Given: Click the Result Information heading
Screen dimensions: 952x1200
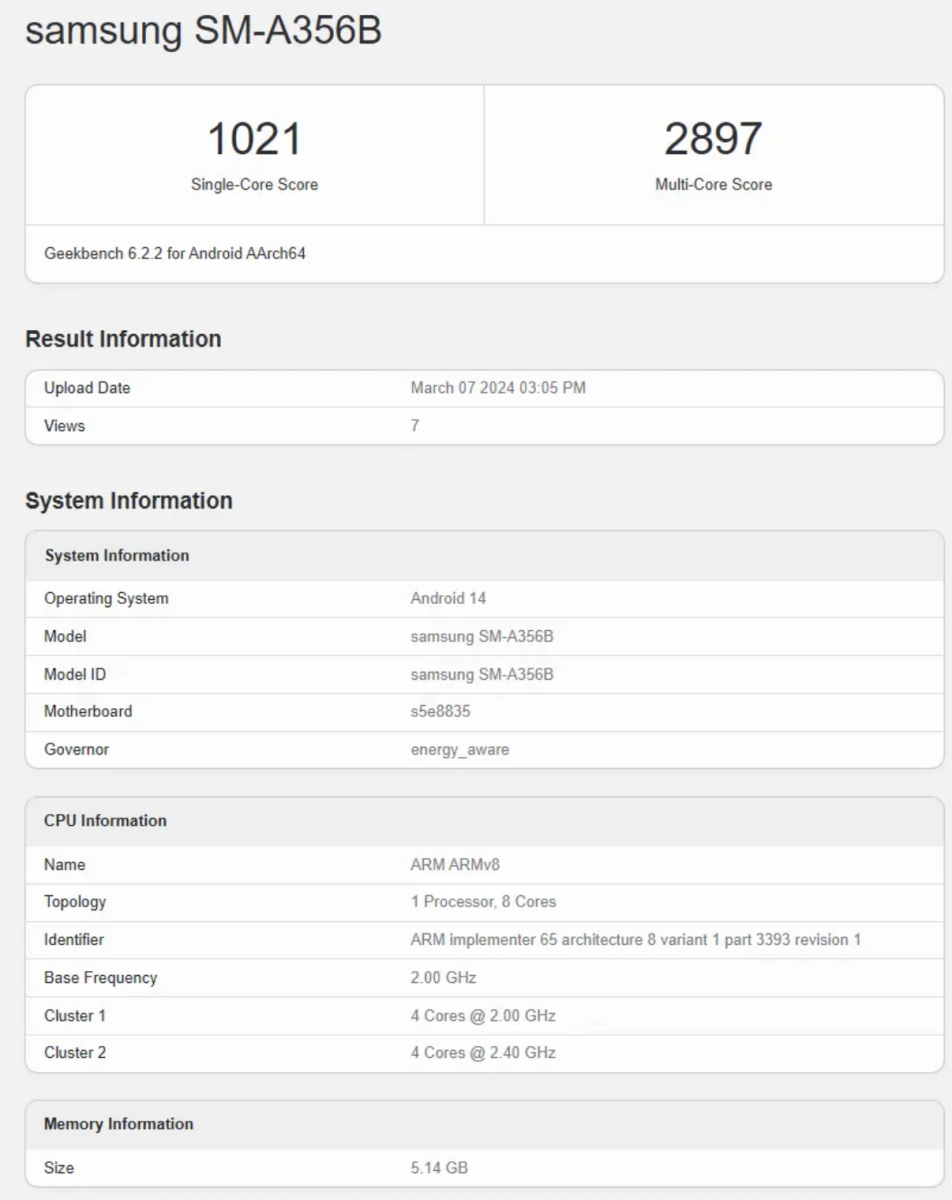Looking at the screenshot, I should (x=123, y=339).
